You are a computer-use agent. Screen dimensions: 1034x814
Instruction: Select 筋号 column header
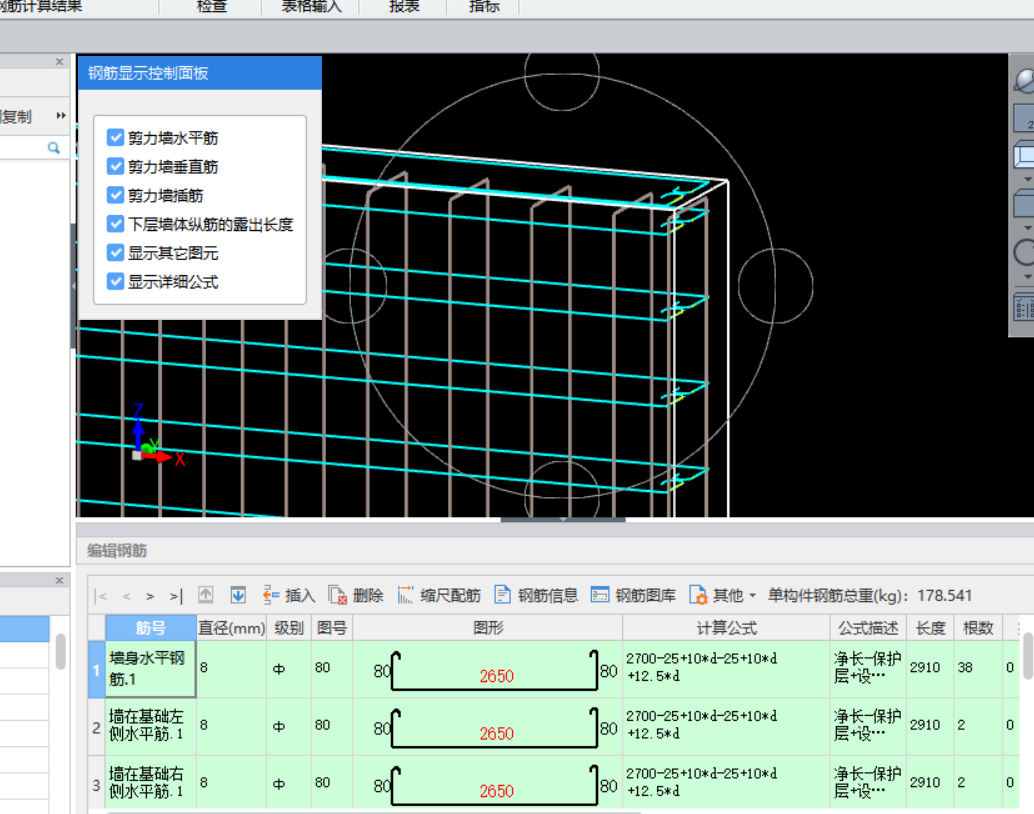pos(151,628)
